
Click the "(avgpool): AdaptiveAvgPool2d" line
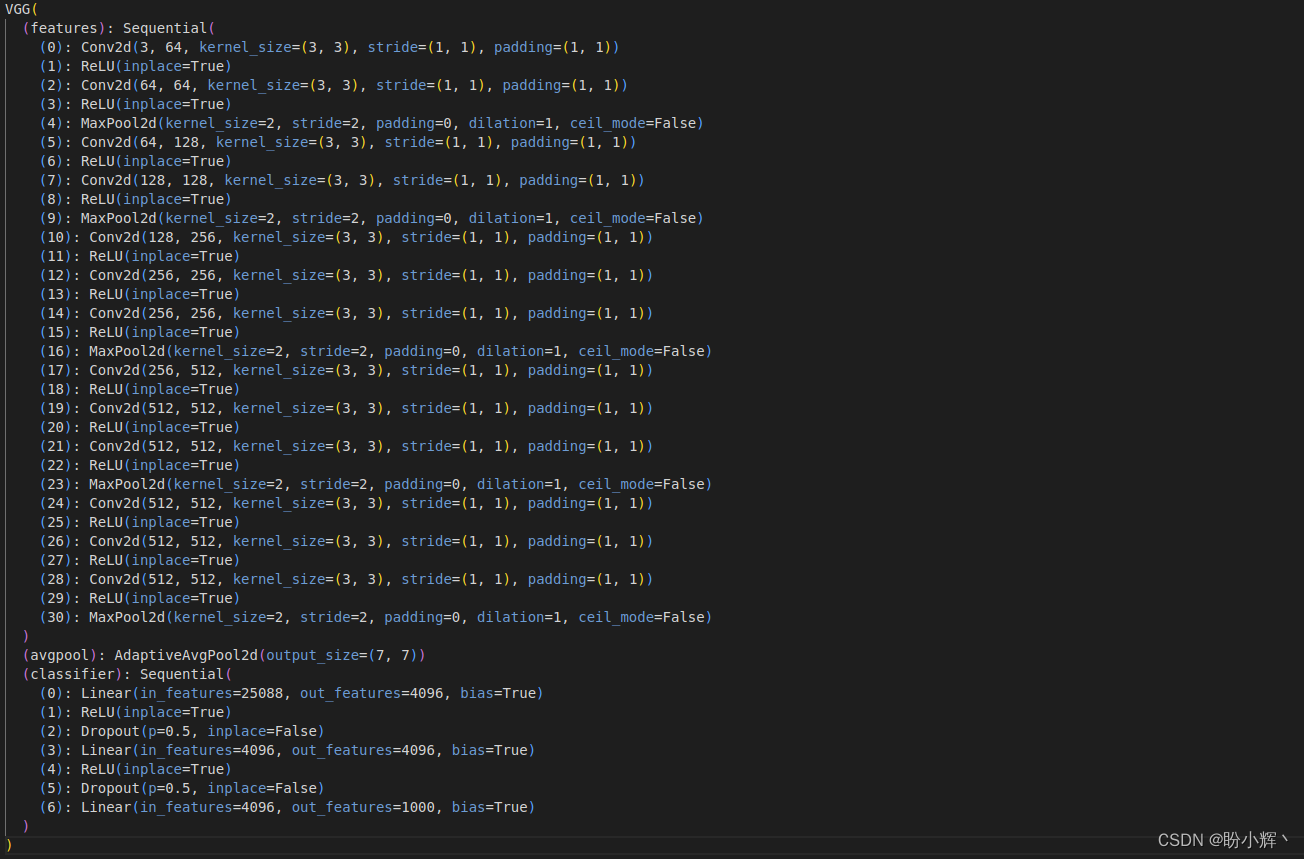tap(225, 655)
